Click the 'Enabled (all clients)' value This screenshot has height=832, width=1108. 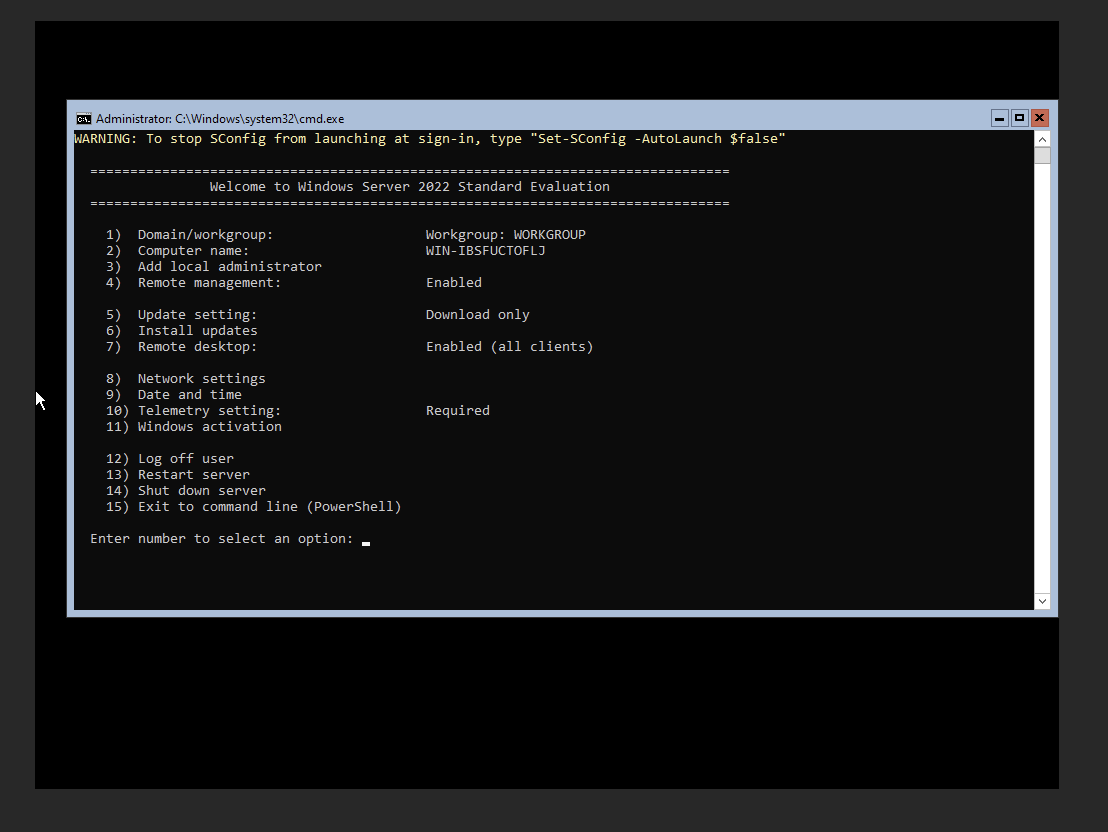point(509,347)
